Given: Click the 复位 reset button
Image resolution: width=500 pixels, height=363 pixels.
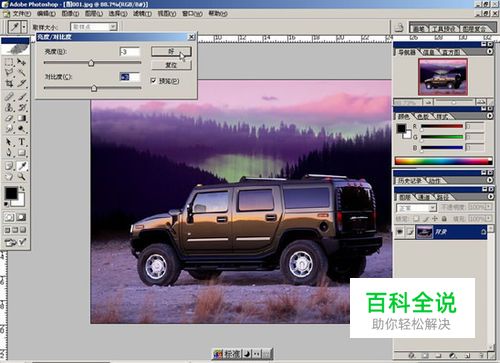Looking at the screenshot, I should click(171, 65).
